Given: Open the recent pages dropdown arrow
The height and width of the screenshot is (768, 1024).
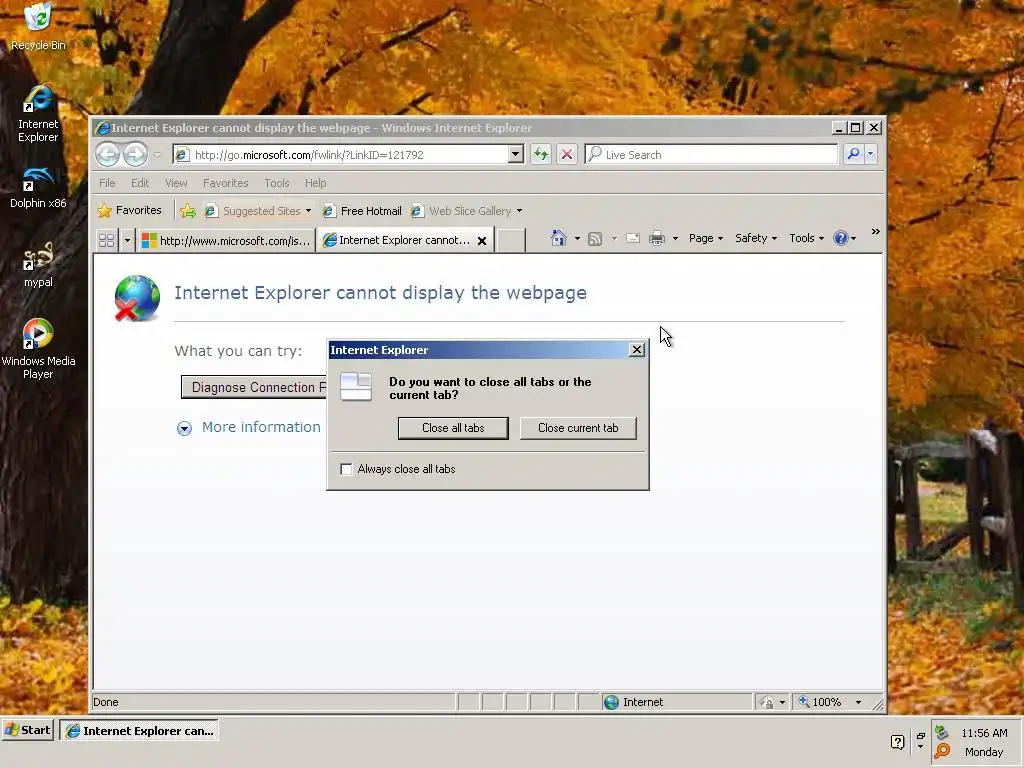Looking at the screenshot, I should pyautogui.click(x=157, y=155).
